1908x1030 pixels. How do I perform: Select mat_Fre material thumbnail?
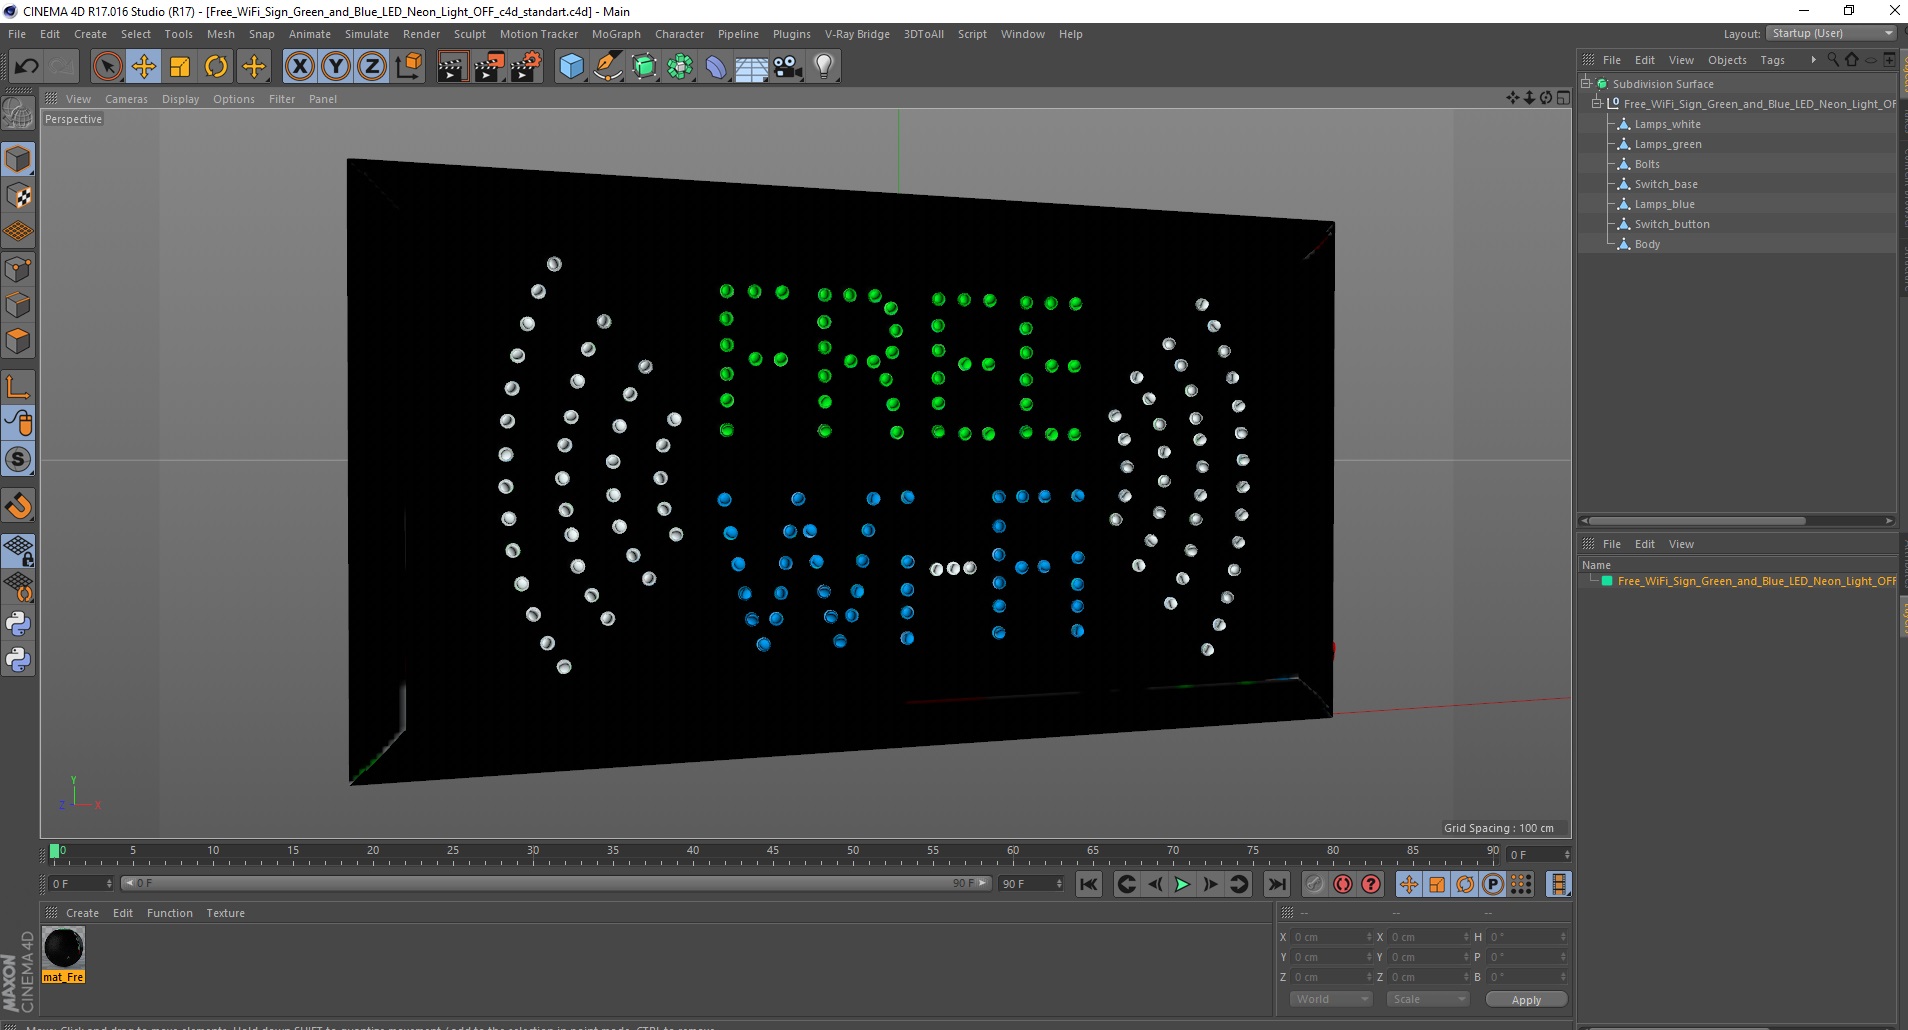pyautogui.click(x=63, y=948)
